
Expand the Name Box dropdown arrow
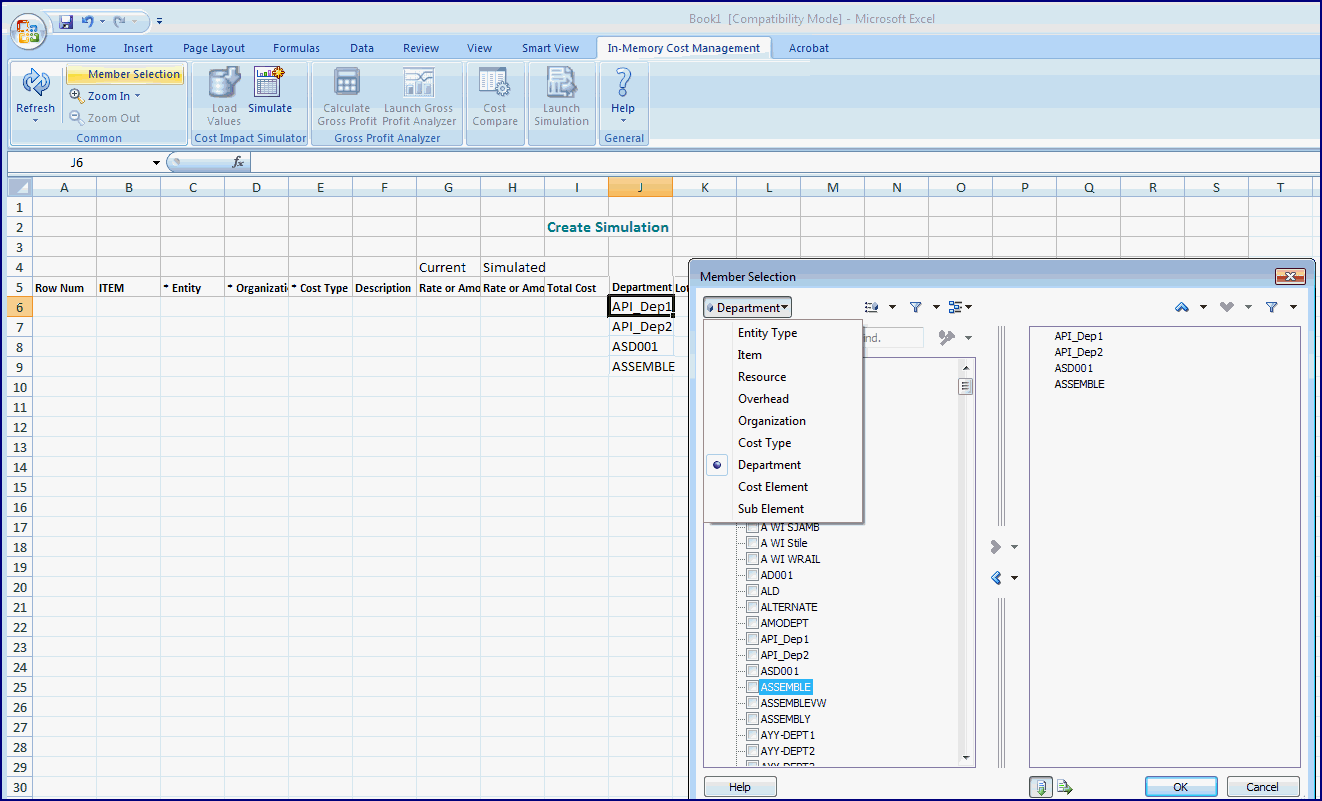click(156, 163)
